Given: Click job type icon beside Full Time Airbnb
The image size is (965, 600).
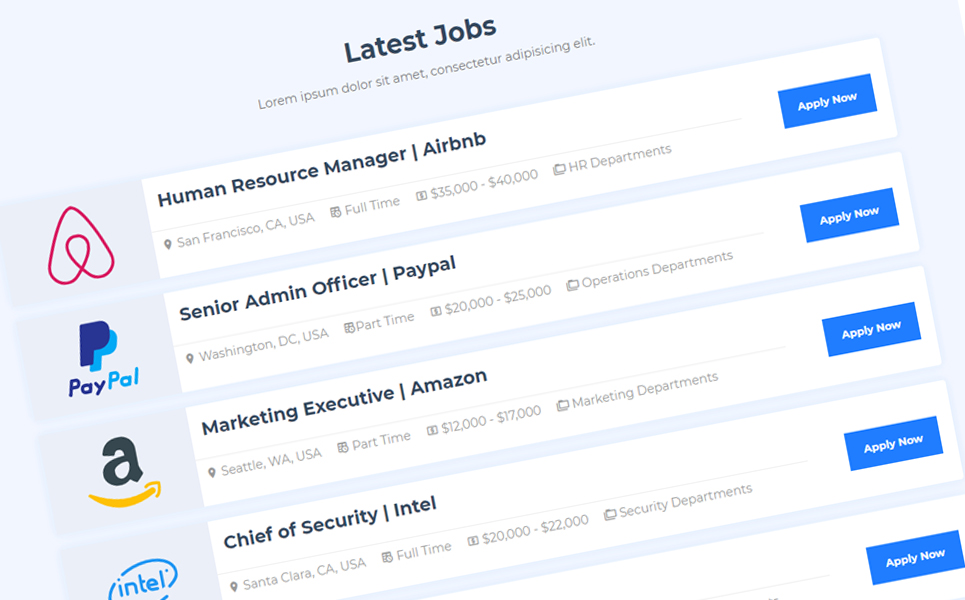Looking at the screenshot, I should coord(335,212).
